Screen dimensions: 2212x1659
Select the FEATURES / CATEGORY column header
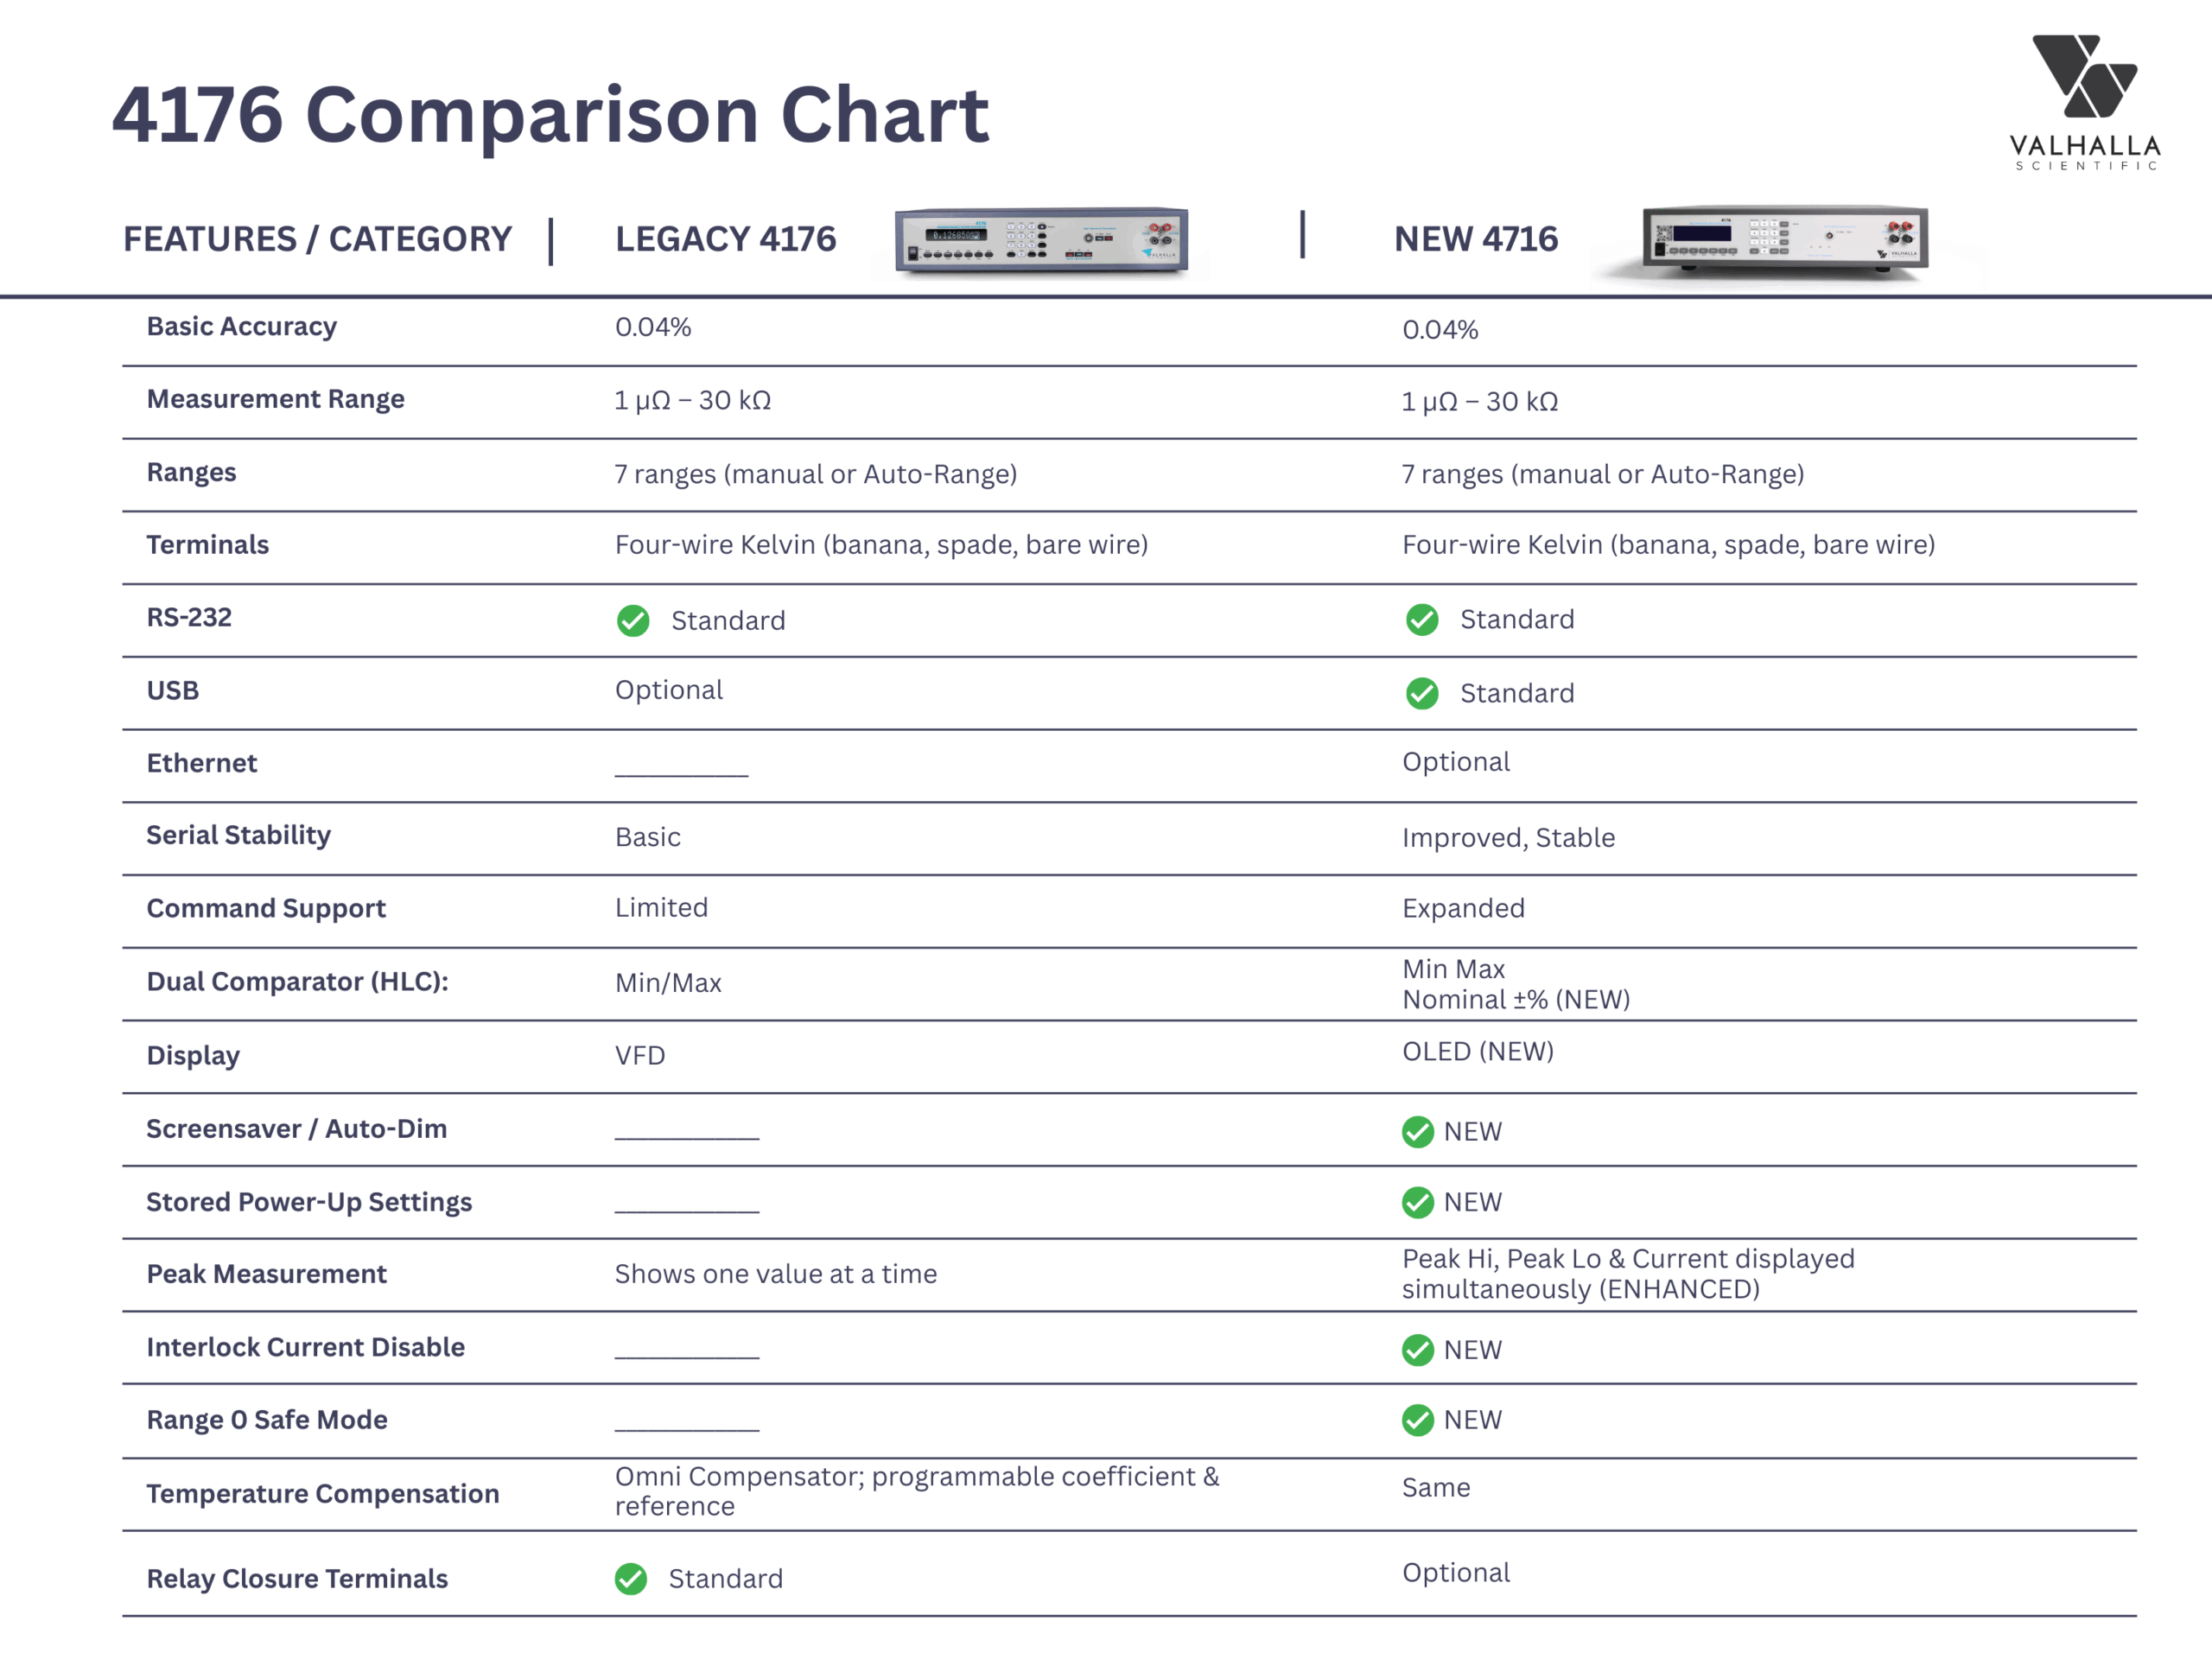317,239
